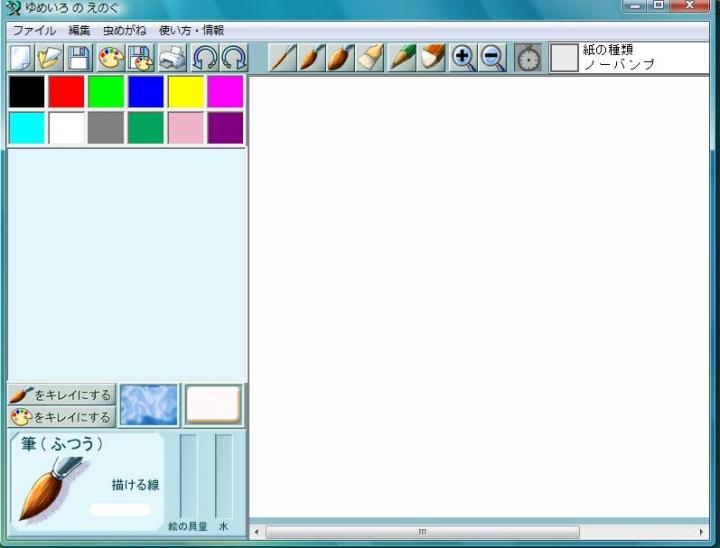
Task: Zoom out with the magnifier minus icon
Action: pyautogui.click(x=493, y=58)
